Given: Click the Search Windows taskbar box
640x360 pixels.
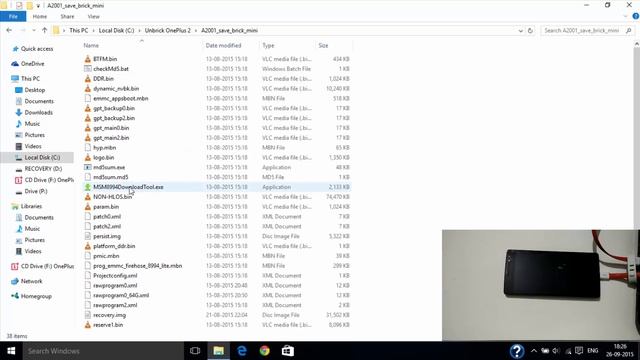Looking at the screenshot, I should click(x=103, y=351).
